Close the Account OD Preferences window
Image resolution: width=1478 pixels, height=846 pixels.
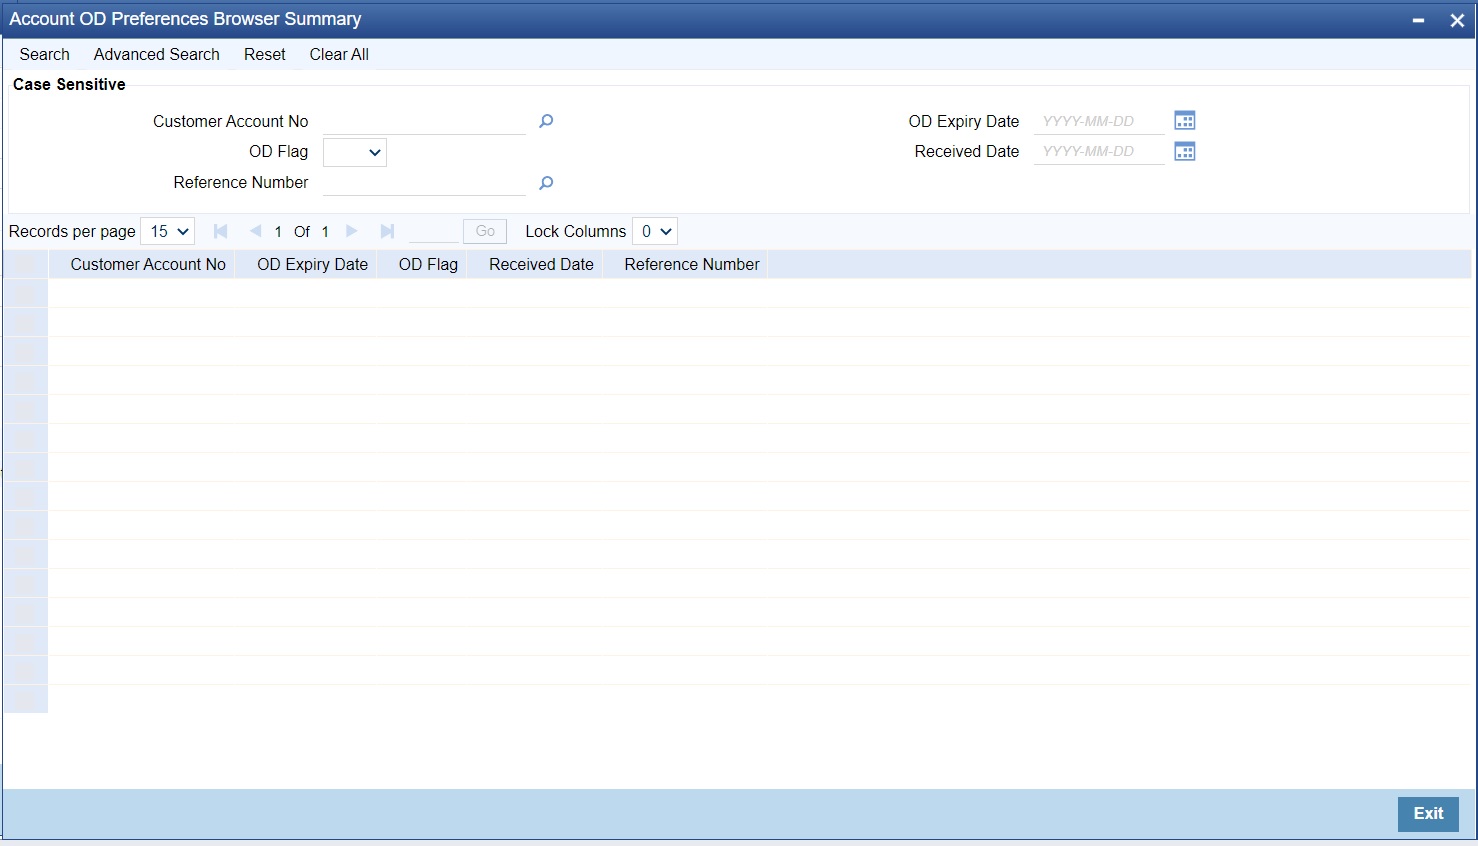click(1457, 20)
